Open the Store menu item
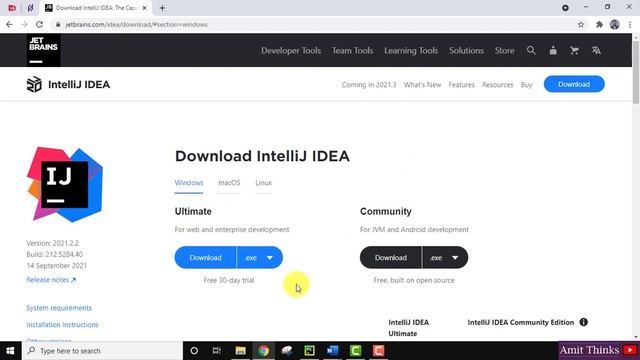640x360 pixels. click(x=504, y=51)
